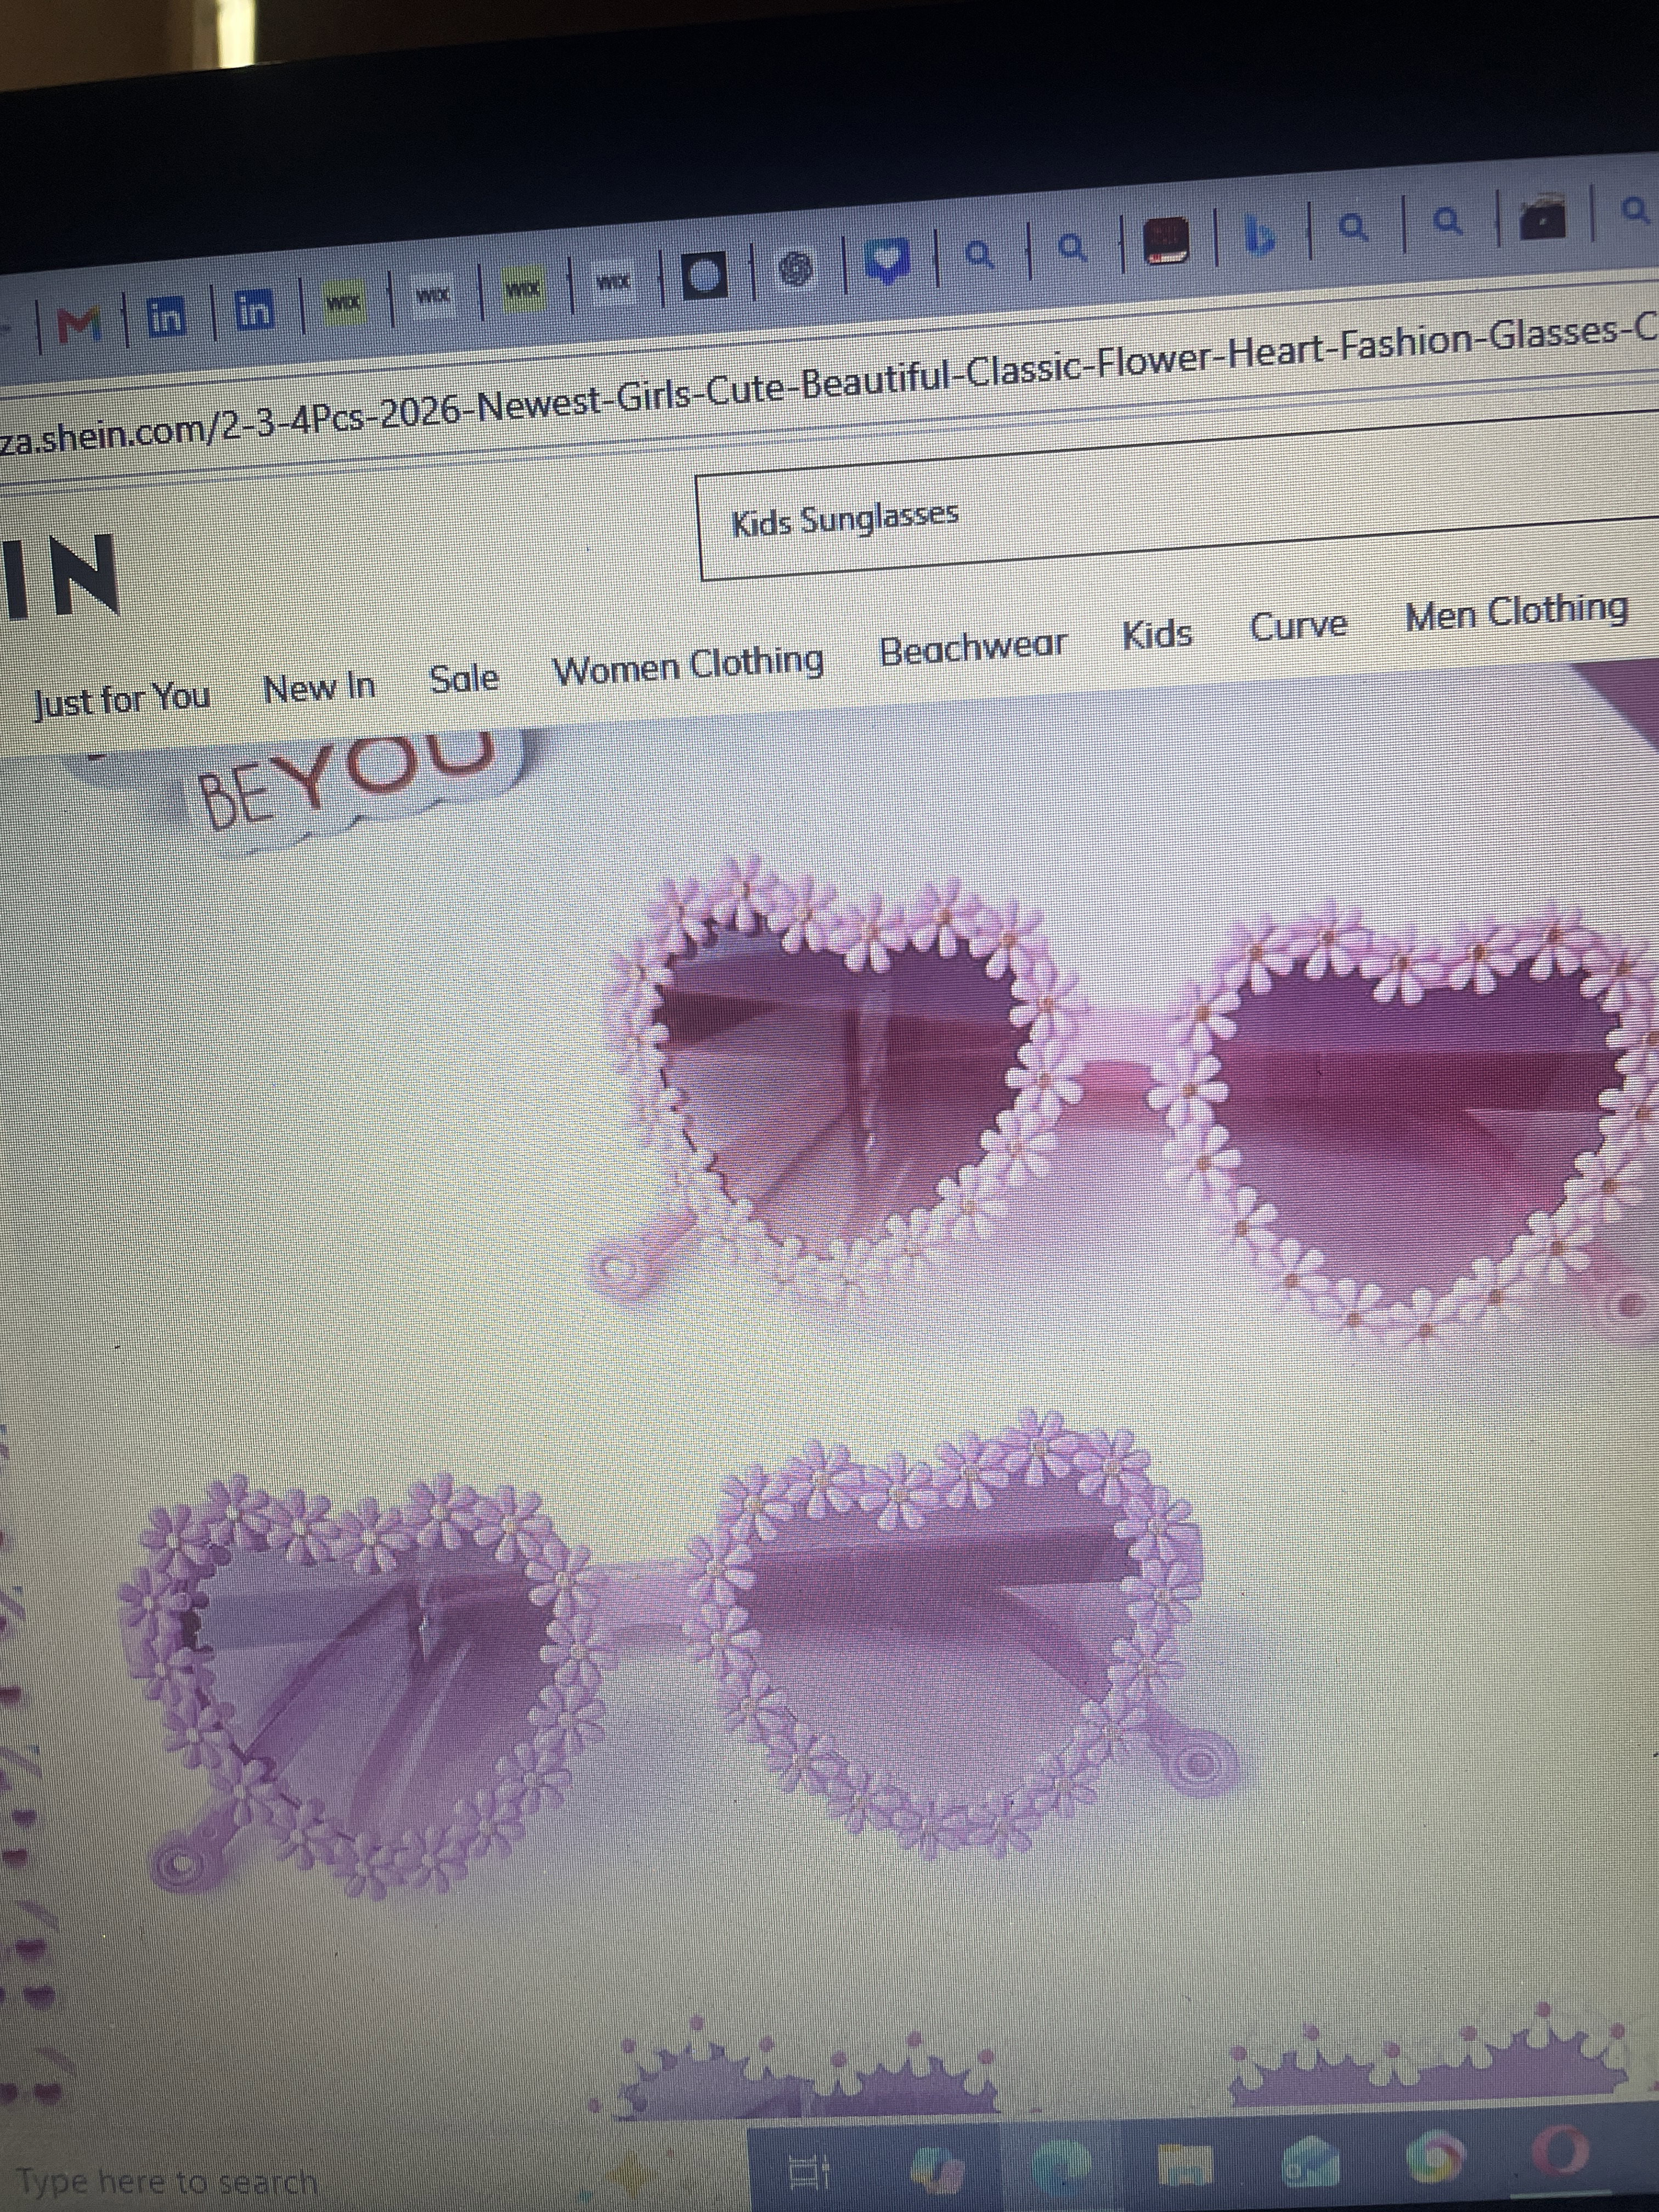Open Chrome from the taskbar
Image resolution: width=1659 pixels, height=2212 pixels.
[1436, 2157]
